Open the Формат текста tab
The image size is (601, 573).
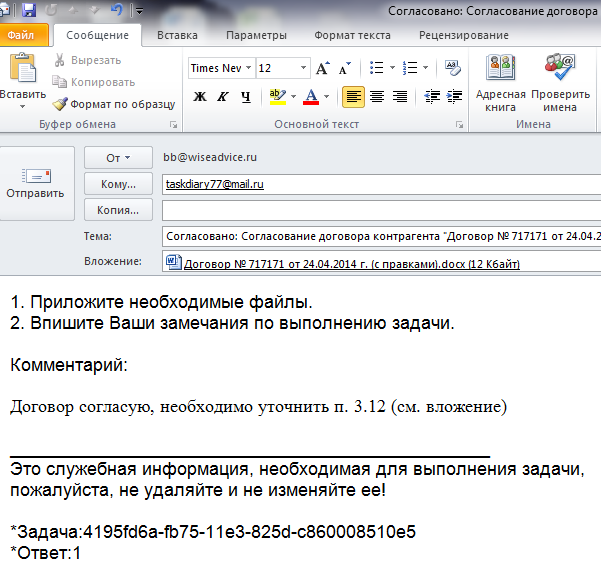tap(352, 35)
